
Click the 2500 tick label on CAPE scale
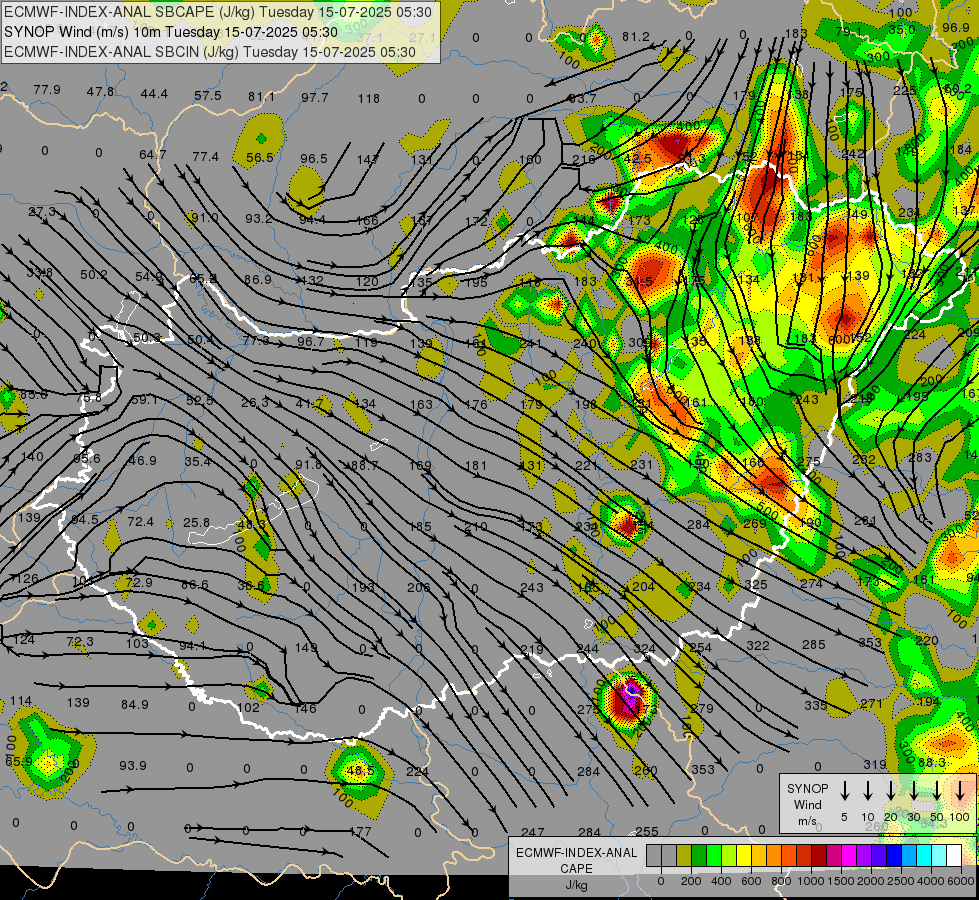point(901,881)
